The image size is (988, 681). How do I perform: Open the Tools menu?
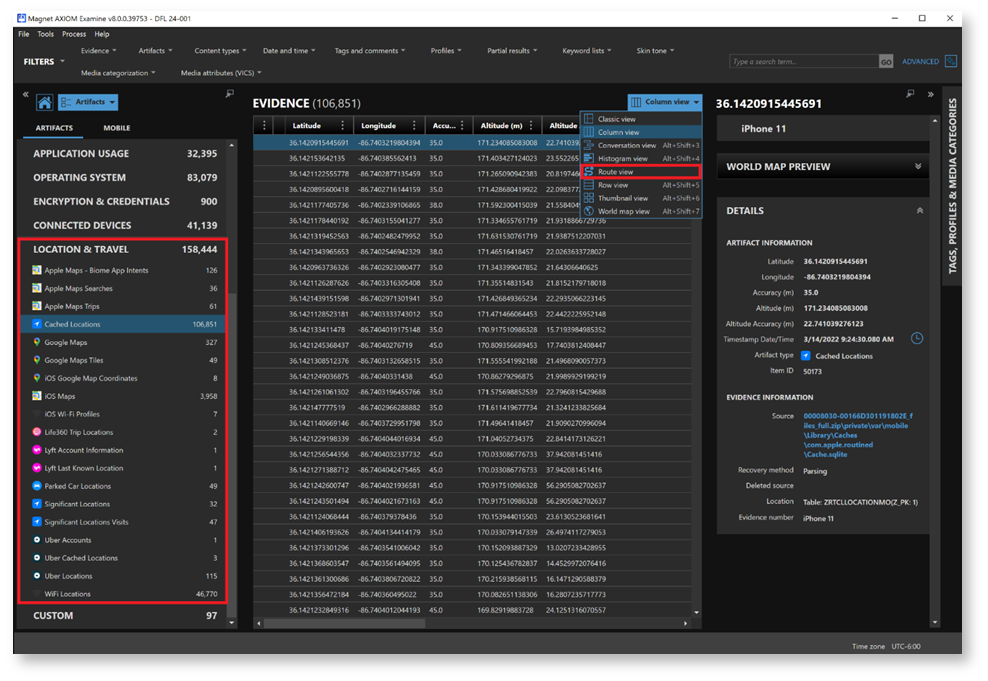[46, 34]
